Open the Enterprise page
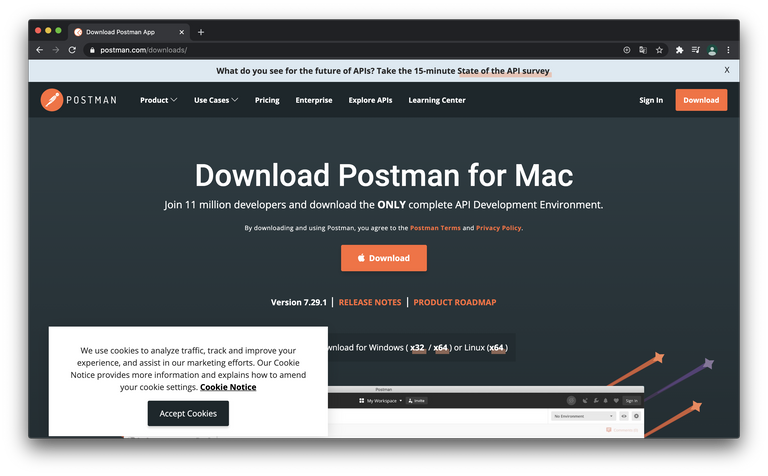This screenshot has width=768, height=476. pyautogui.click(x=314, y=100)
